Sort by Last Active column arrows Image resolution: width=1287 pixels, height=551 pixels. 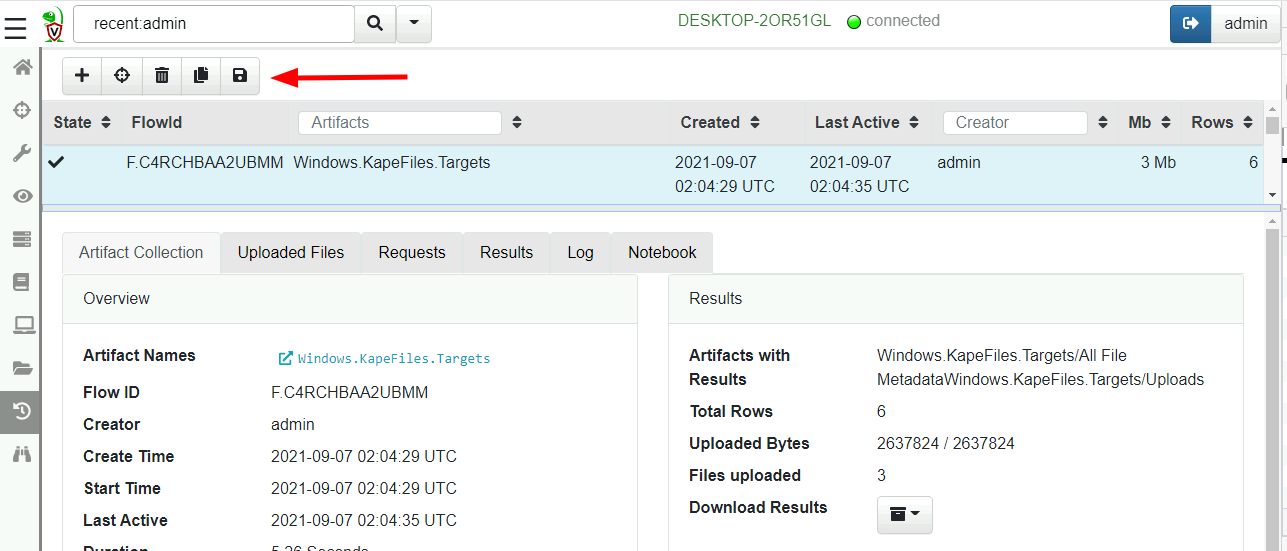[914, 123]
